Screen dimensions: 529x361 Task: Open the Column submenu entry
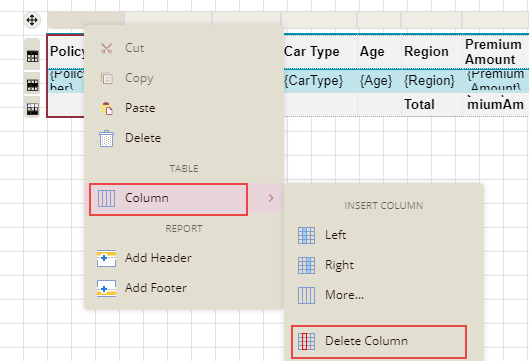click(x=184, y=198)
